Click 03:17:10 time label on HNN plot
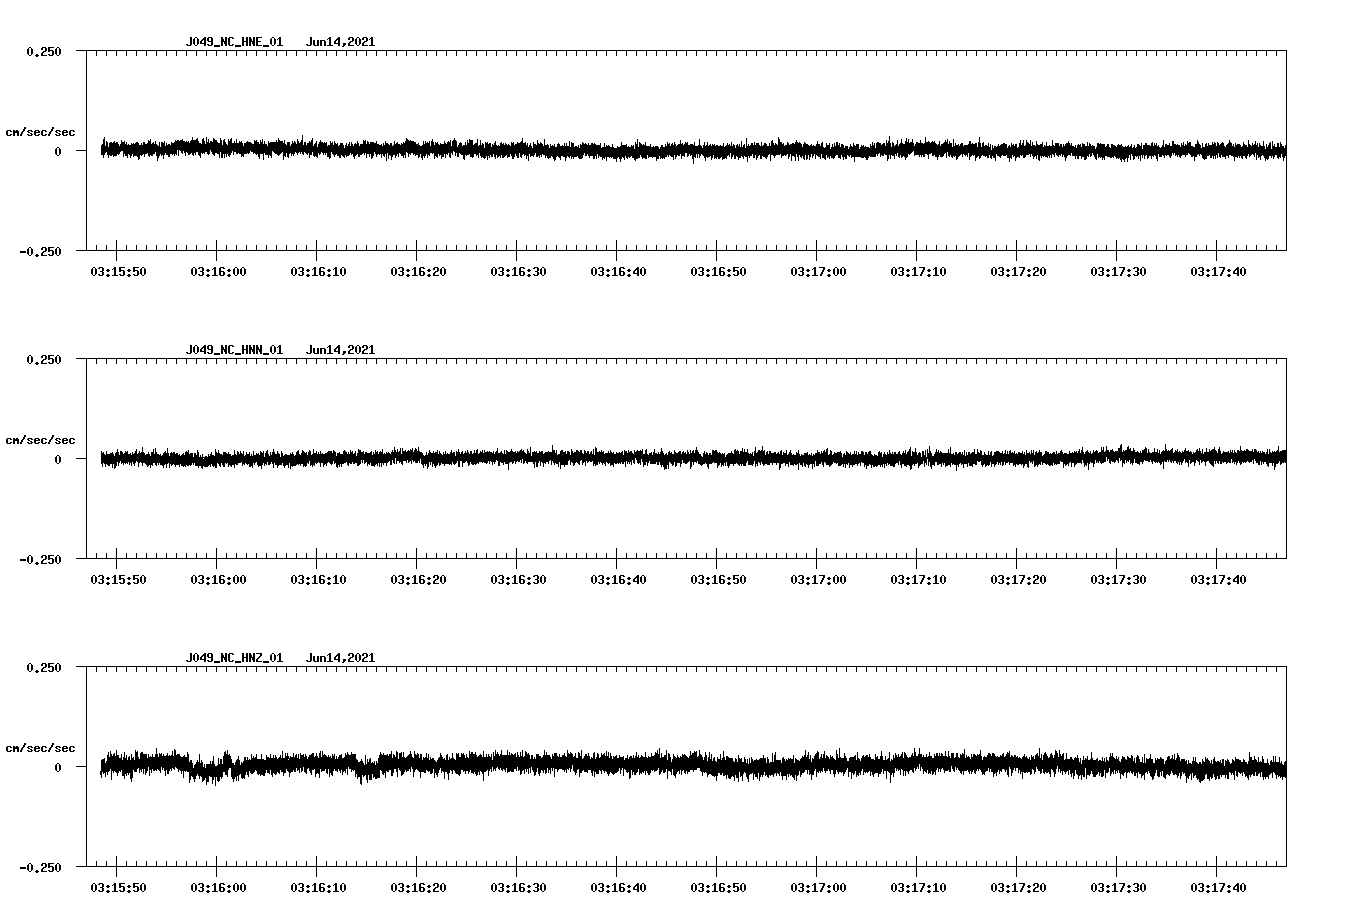1358x924 pixels. [x=918, y=580]
